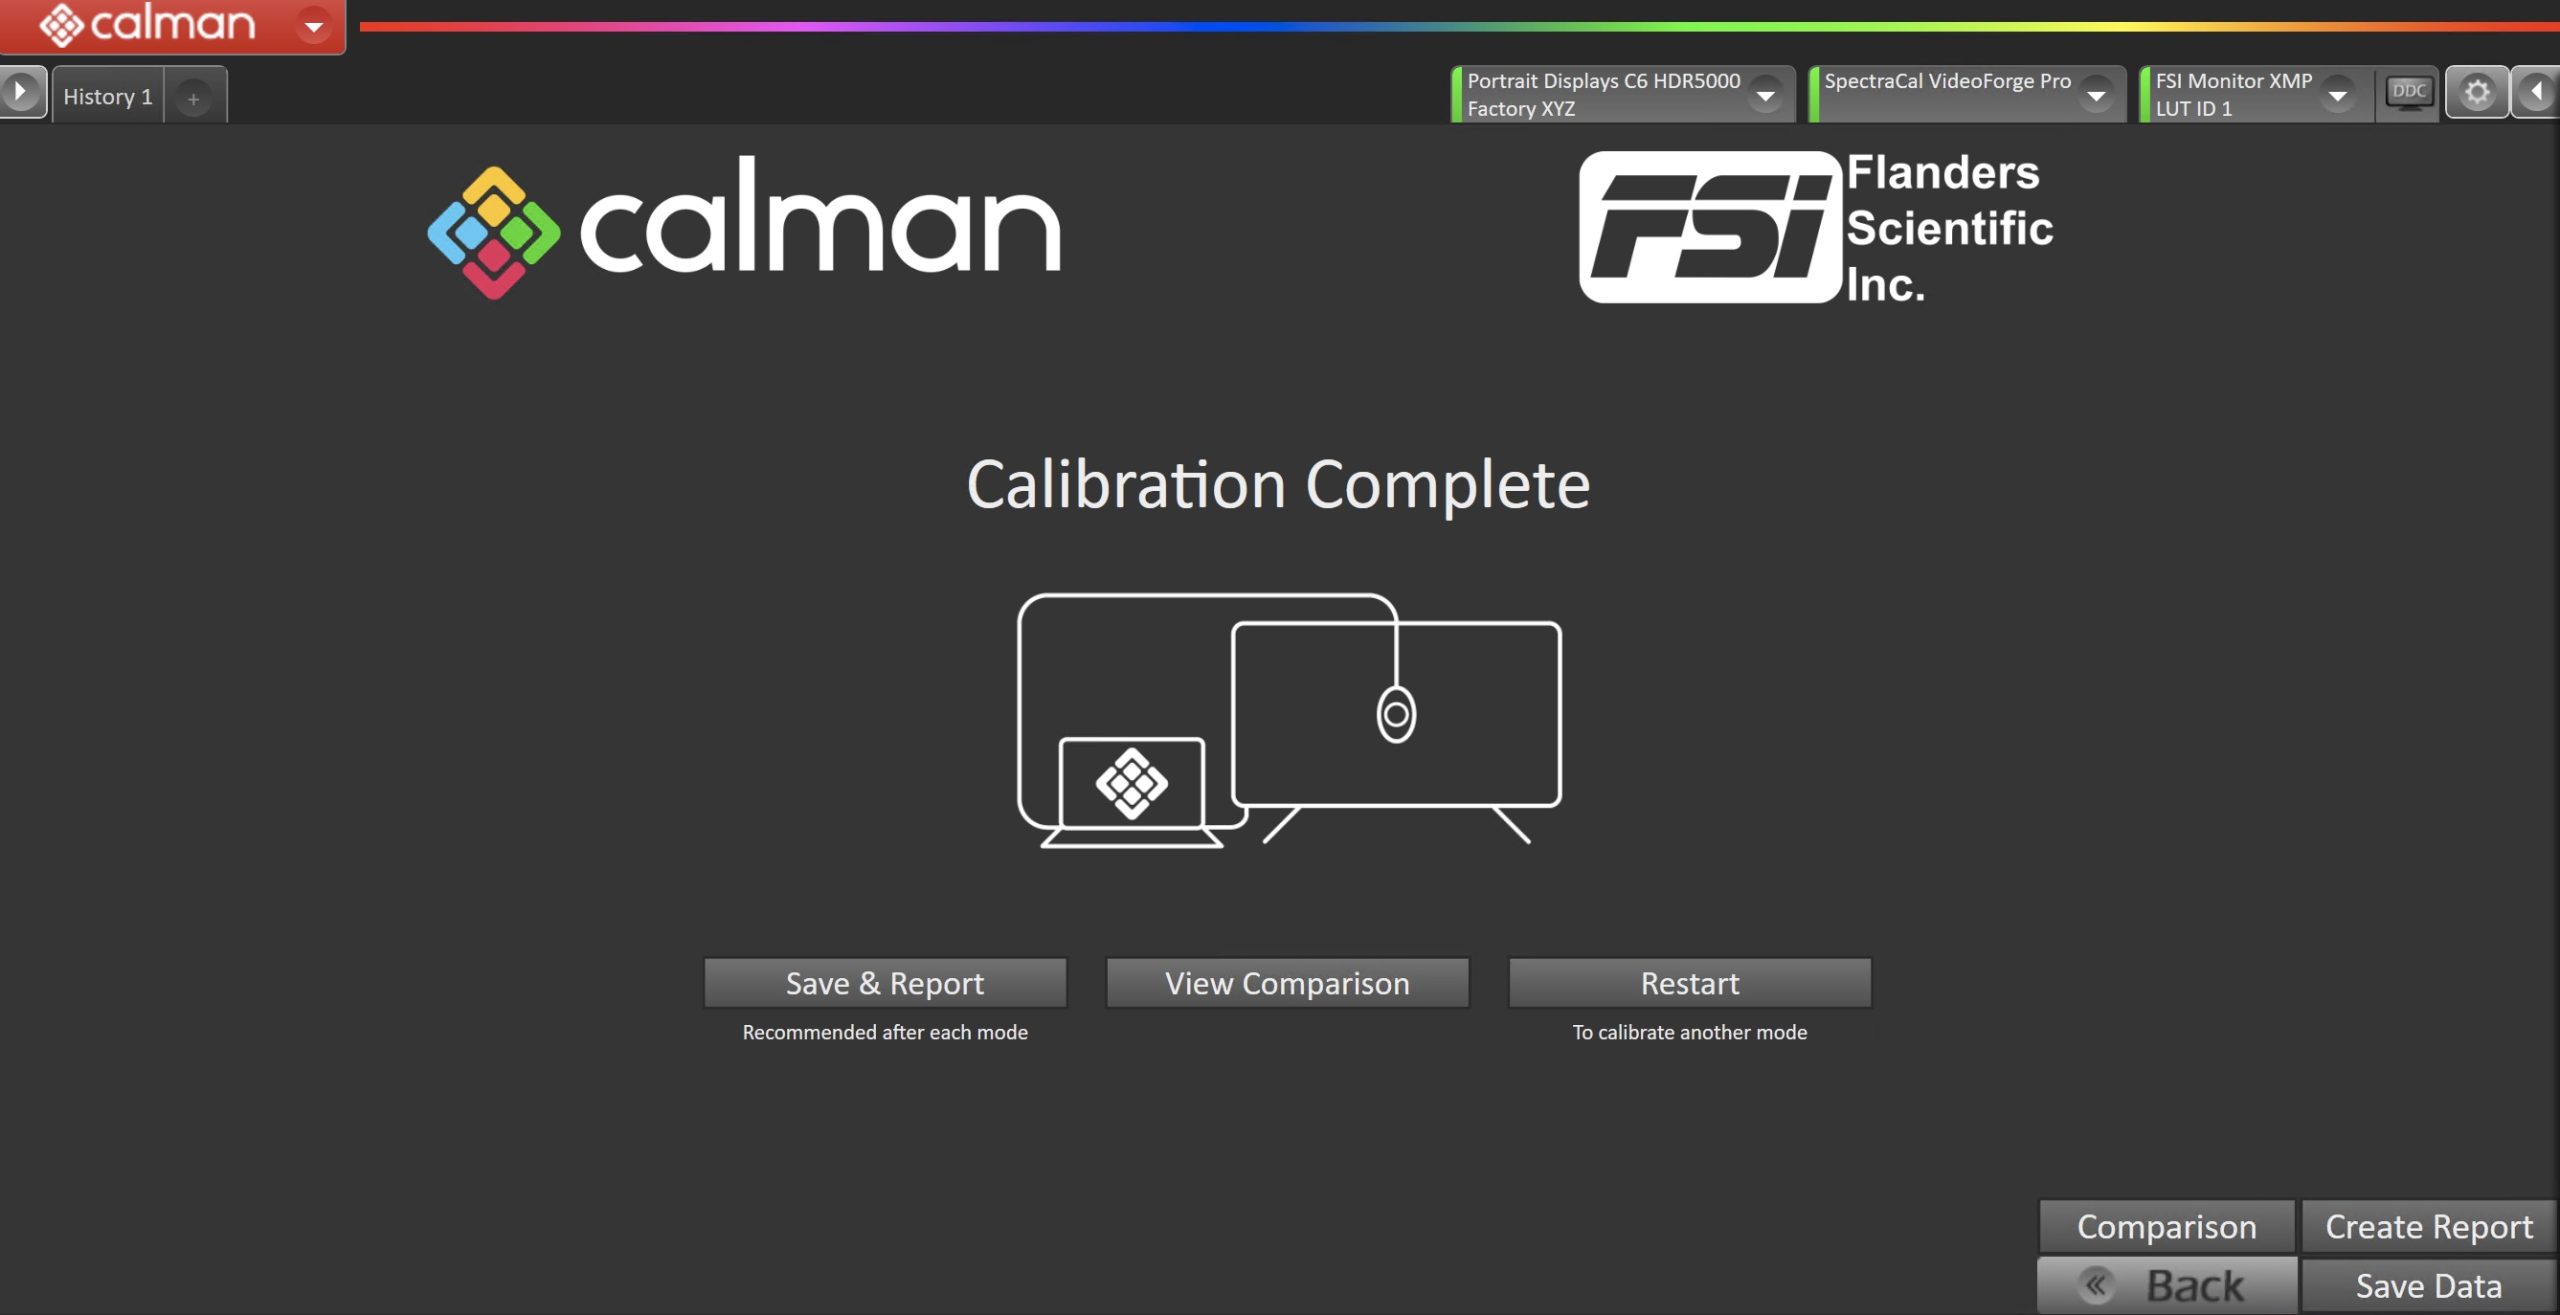Open the SpectraCal VideoForge Pro source dropdown
Viewport: 2560px width, 1315px height.
(x=2095, y=96)
